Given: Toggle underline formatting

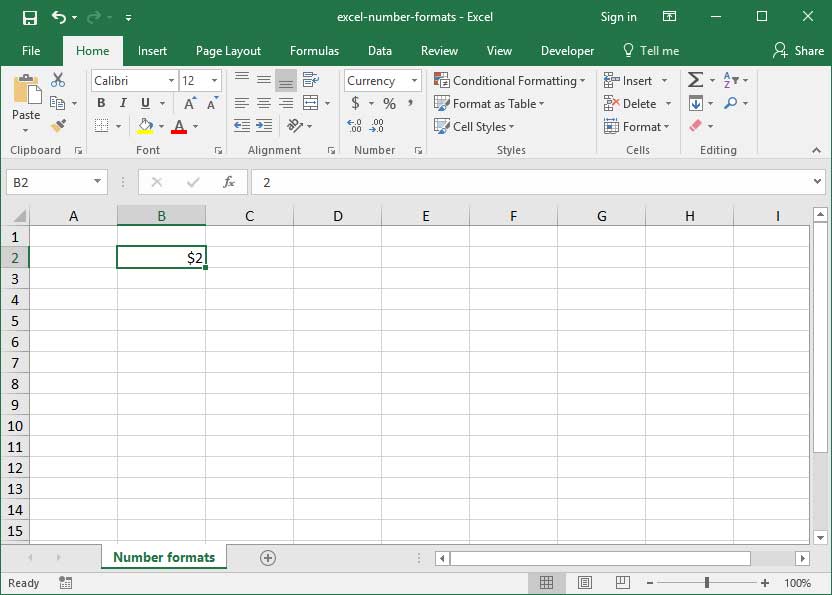Looking at the screenshot, I should (x=144, y=102).
